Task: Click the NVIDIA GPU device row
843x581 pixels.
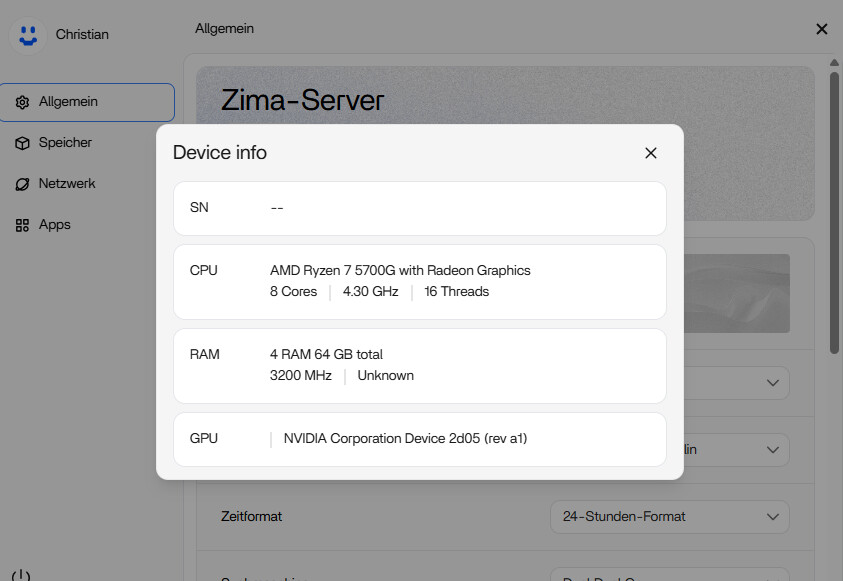Action: coord(419,439)
